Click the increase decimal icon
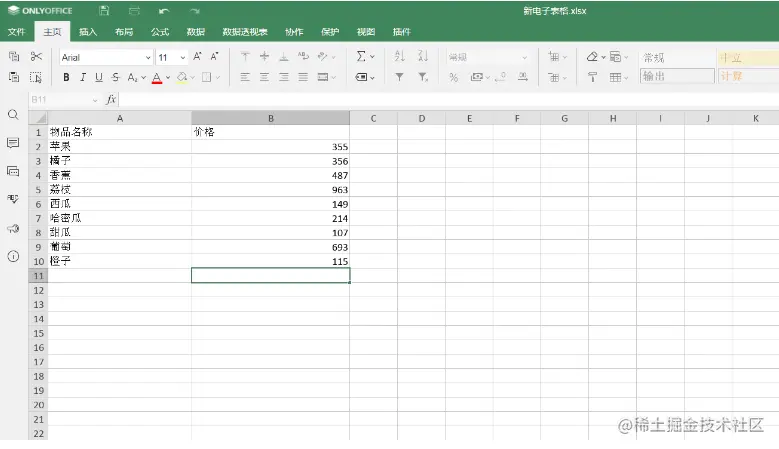This screenshot has height=449, width=779. coord(523,77)
